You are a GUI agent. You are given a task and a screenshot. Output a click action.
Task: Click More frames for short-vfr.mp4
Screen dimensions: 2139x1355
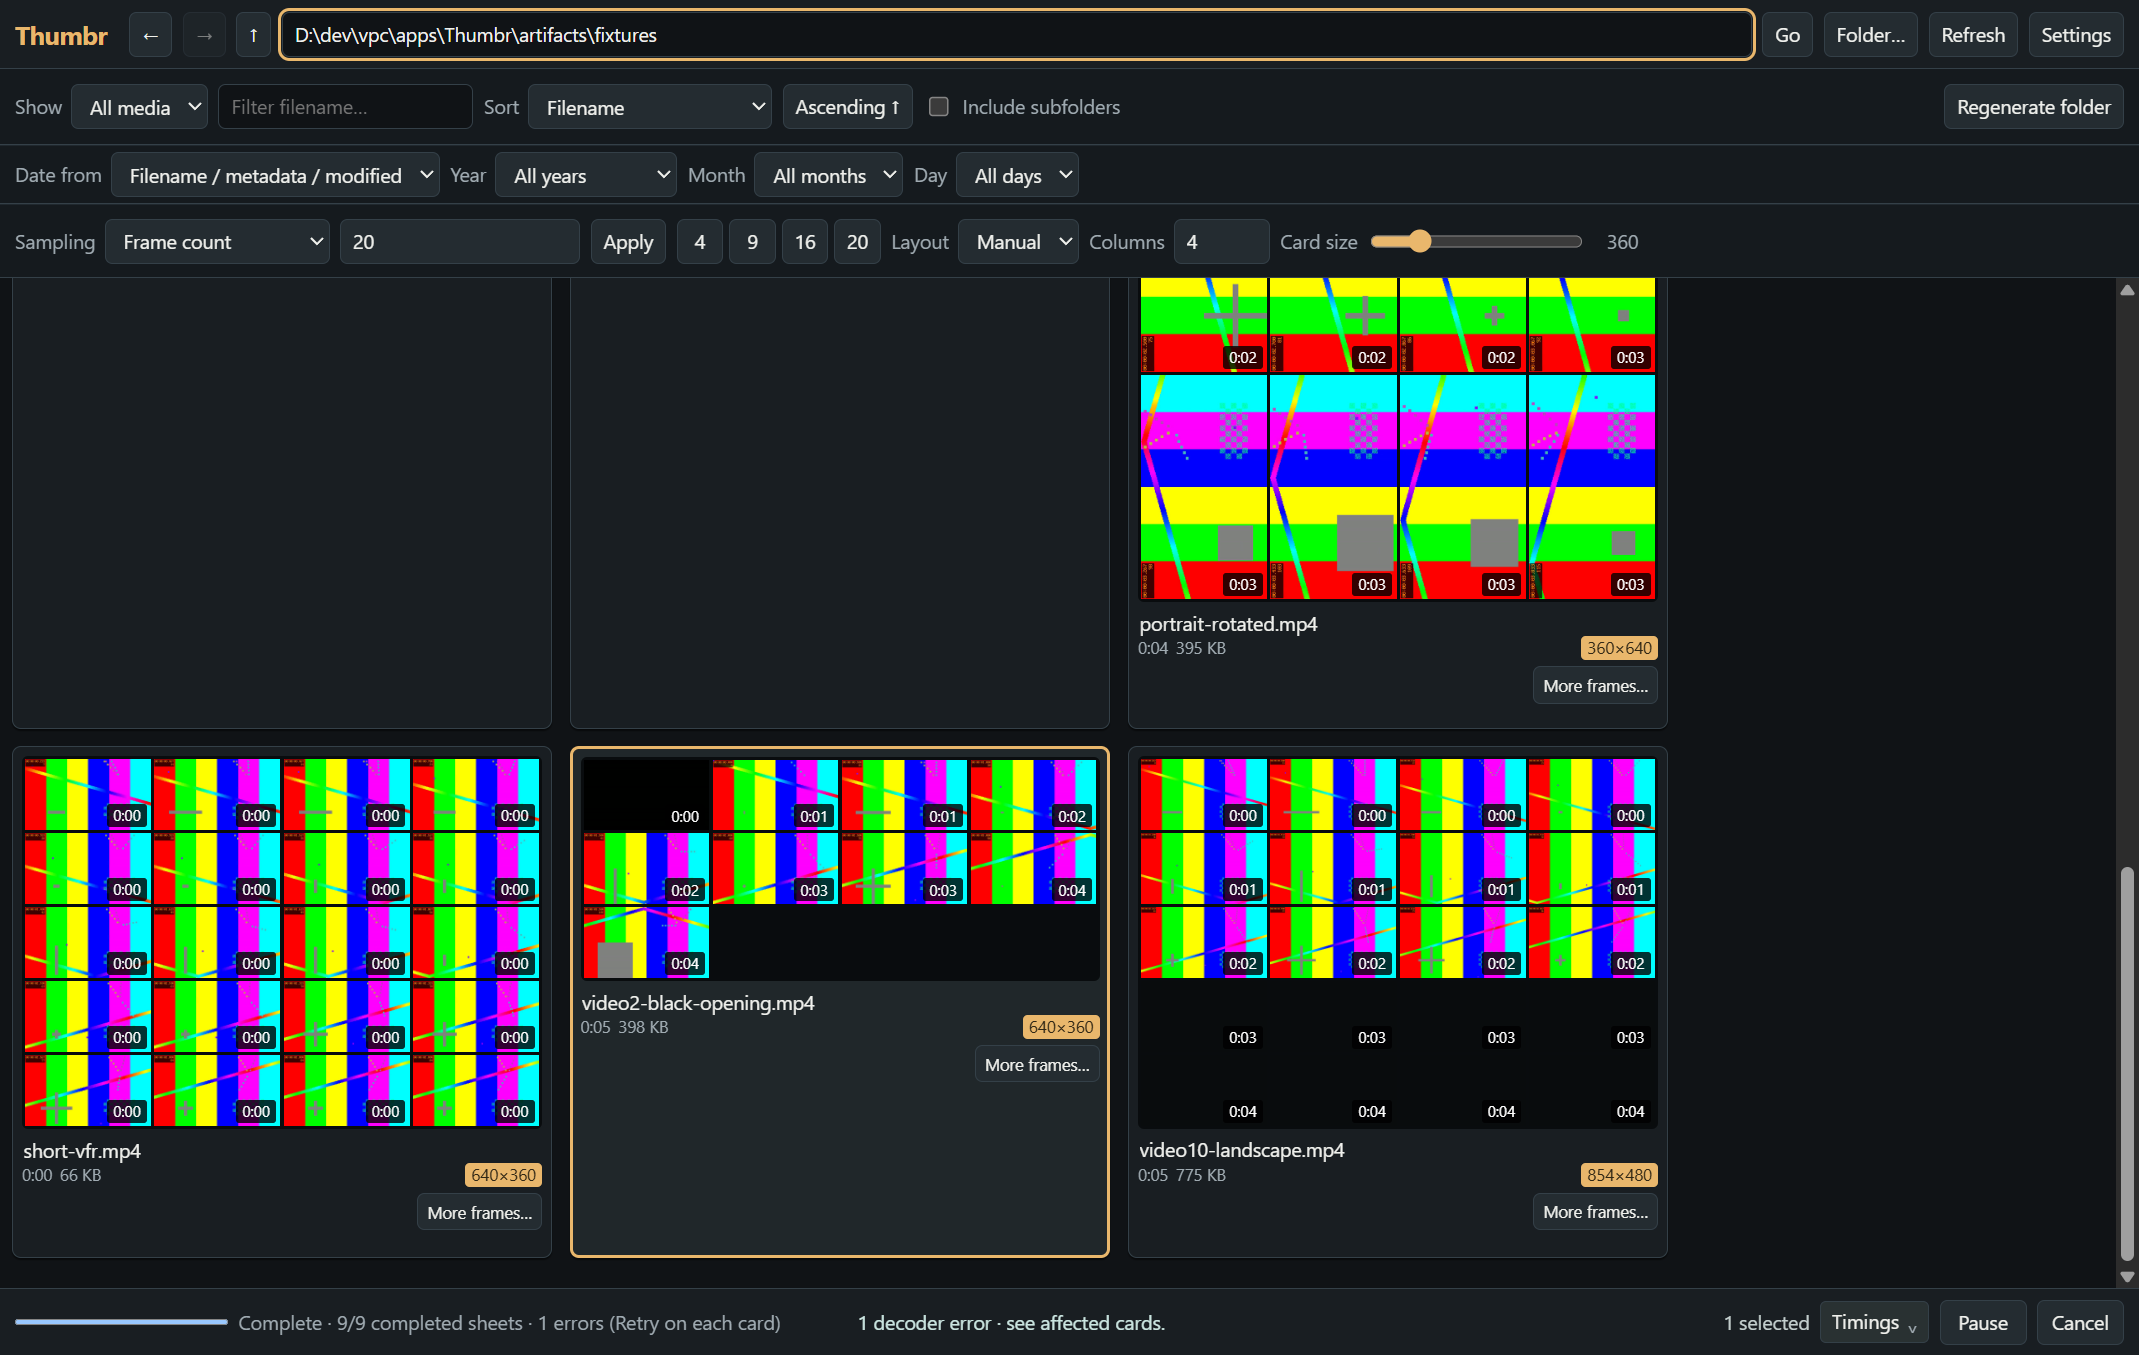point(479,1213)
